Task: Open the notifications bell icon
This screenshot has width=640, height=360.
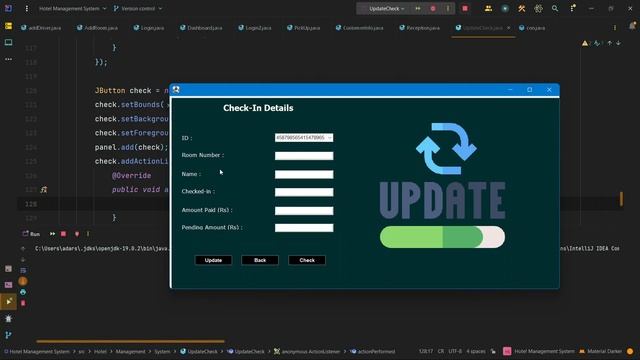Action: (632, 26)
